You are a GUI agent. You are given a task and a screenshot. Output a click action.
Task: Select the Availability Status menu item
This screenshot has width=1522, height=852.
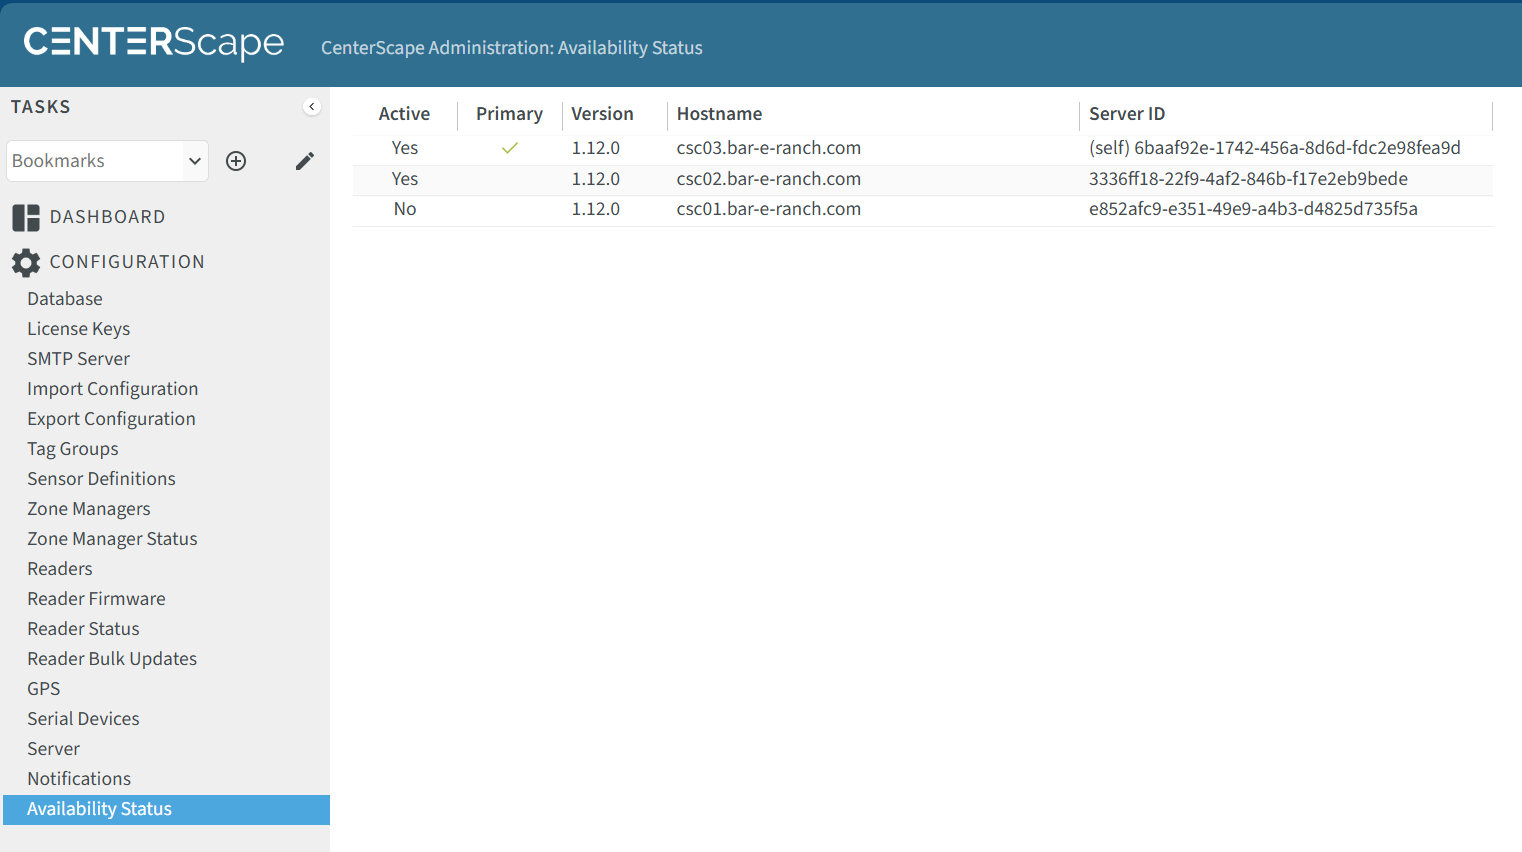pyautogui.click(x=100, y=809)
